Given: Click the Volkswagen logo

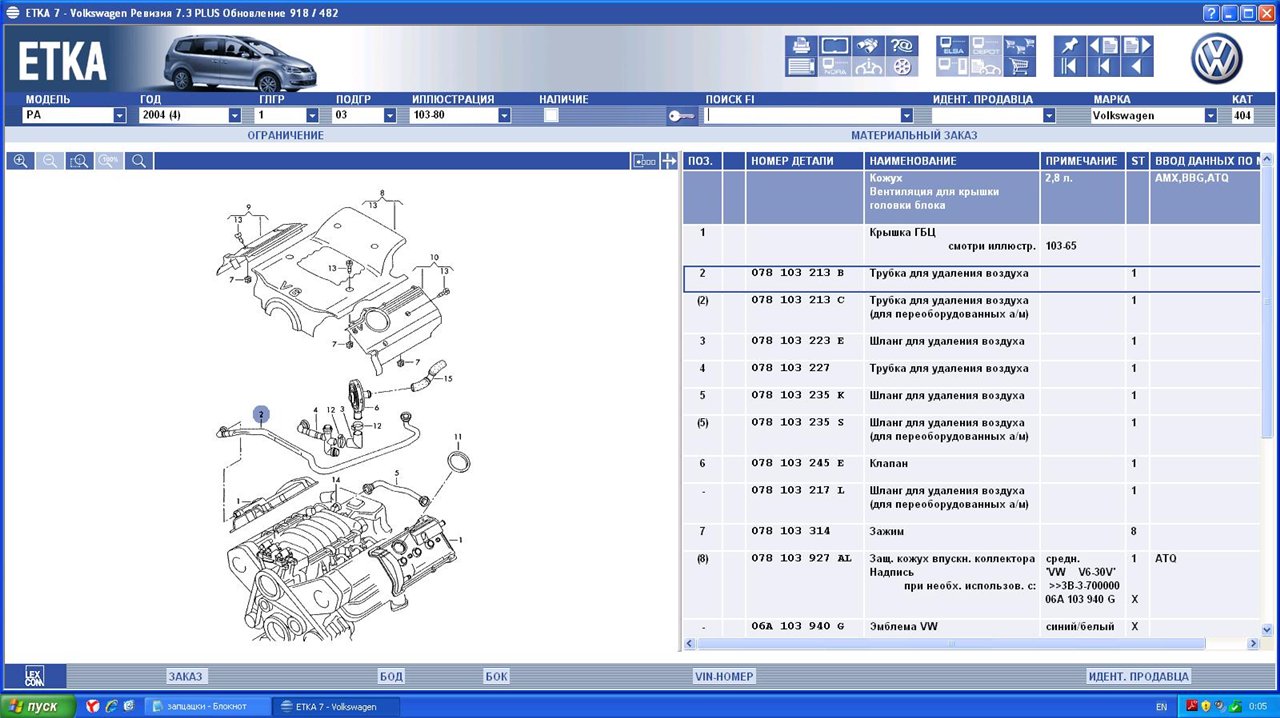Looking at the screenshot, I should [1216, 59].
